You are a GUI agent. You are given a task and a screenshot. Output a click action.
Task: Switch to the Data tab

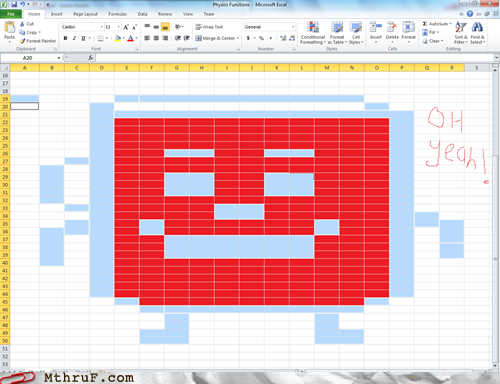142,14
